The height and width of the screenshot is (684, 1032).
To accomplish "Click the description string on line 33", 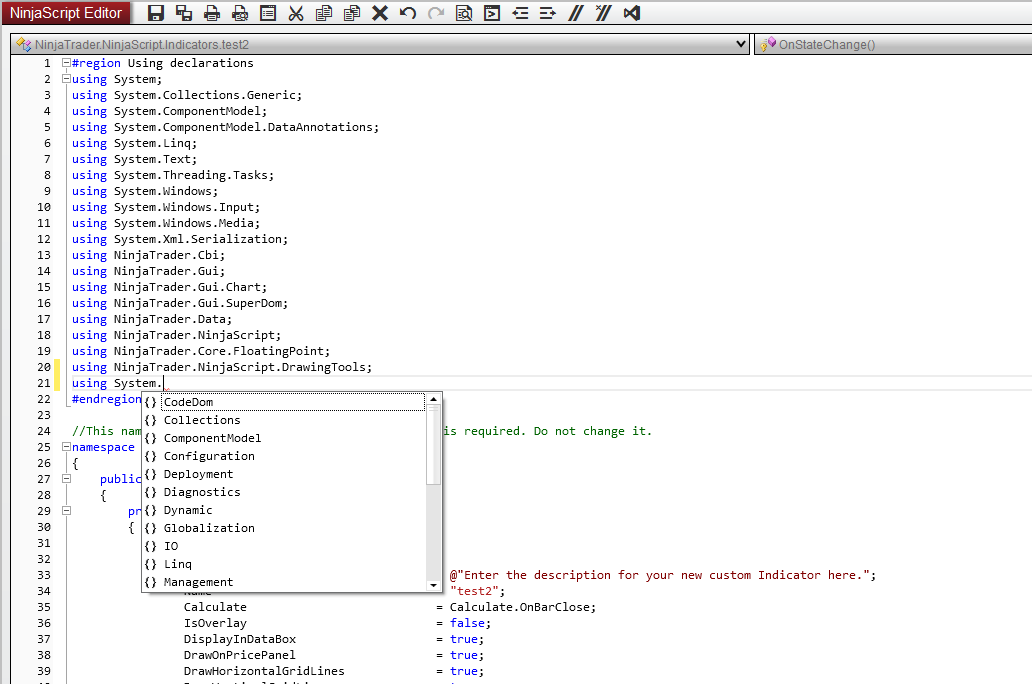I will coord(659,575).
